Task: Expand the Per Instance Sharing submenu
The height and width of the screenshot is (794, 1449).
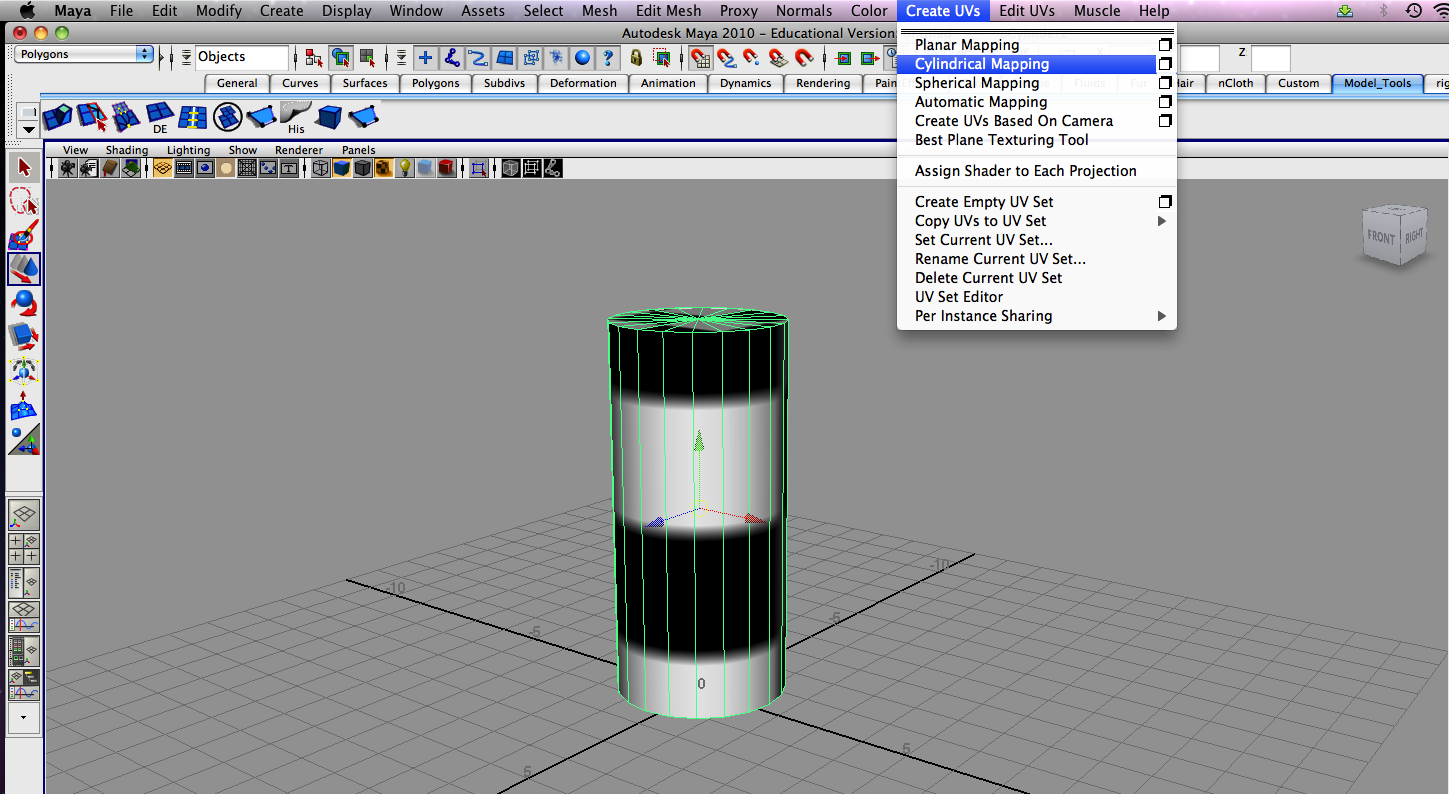Action: [983, 316]
